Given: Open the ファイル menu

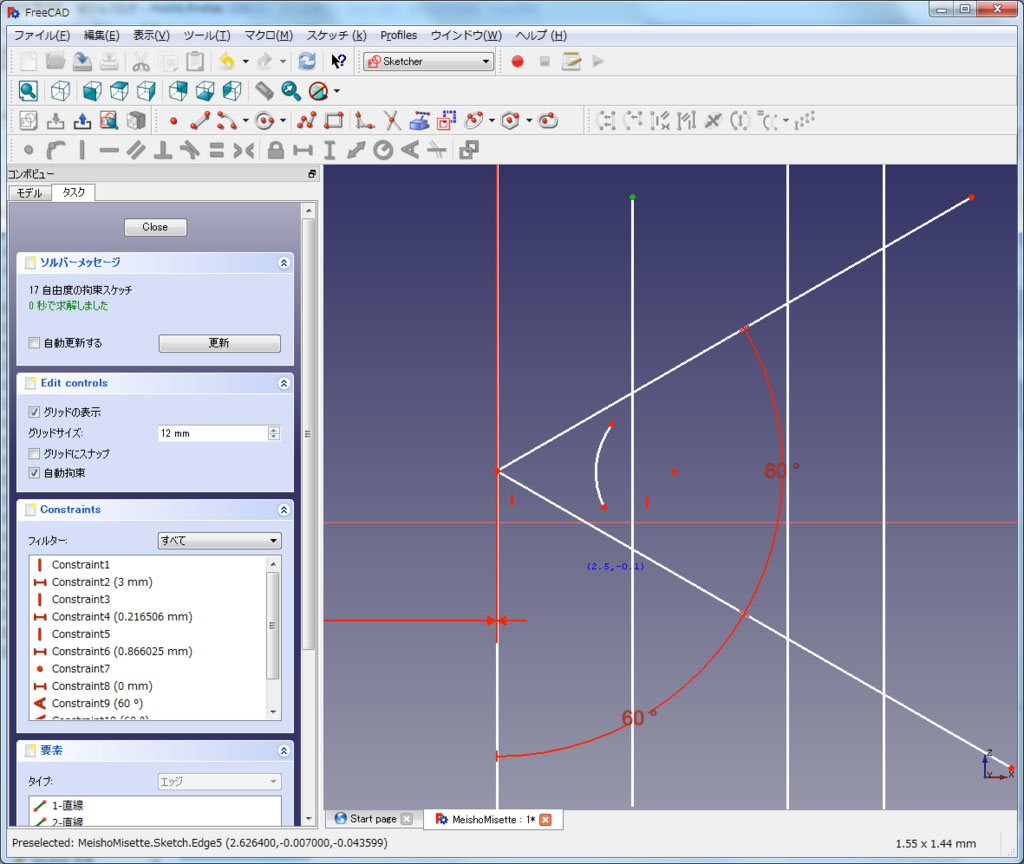Looking at the screenshot, I should coord(42,35).
